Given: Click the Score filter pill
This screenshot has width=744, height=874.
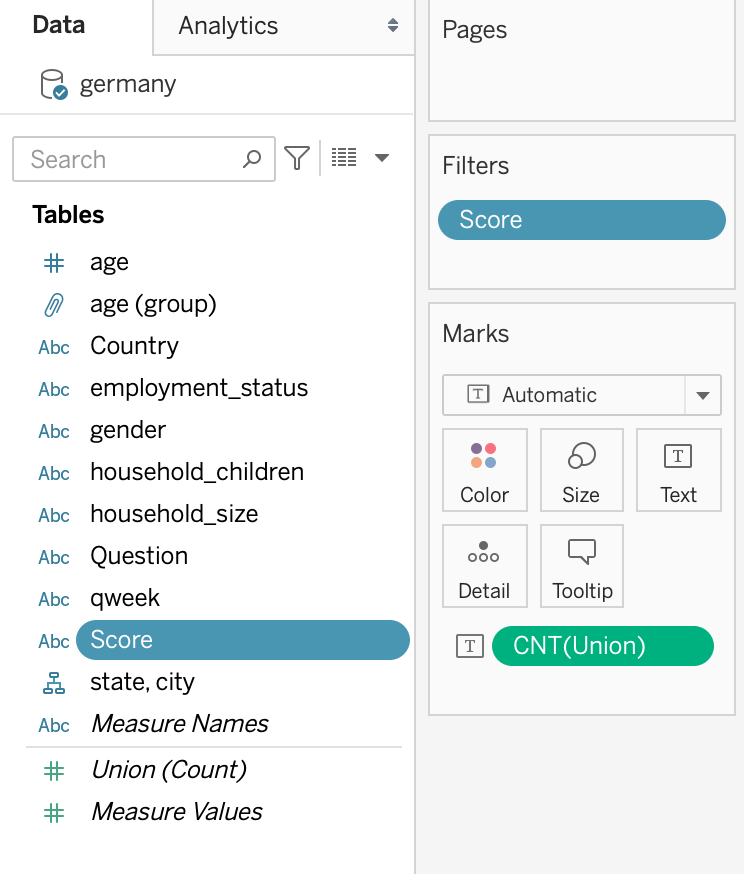Looking at the screenshot, I should point(581,220).
